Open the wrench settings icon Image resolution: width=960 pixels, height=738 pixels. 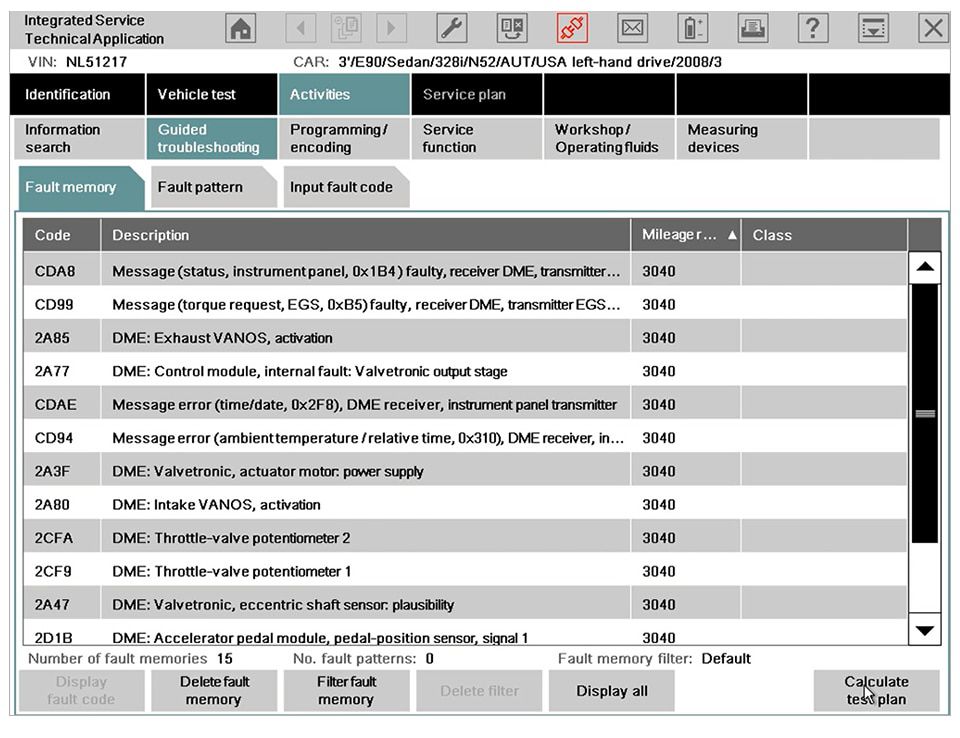coord(453,29)
